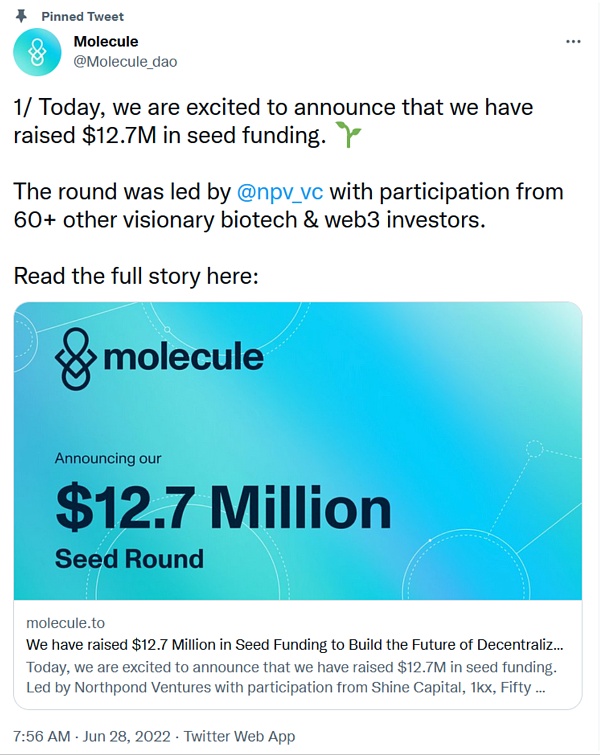Click the 'Seed Round' text on card image
Viewport: 600px width, 755px height.
click(129, 559)
